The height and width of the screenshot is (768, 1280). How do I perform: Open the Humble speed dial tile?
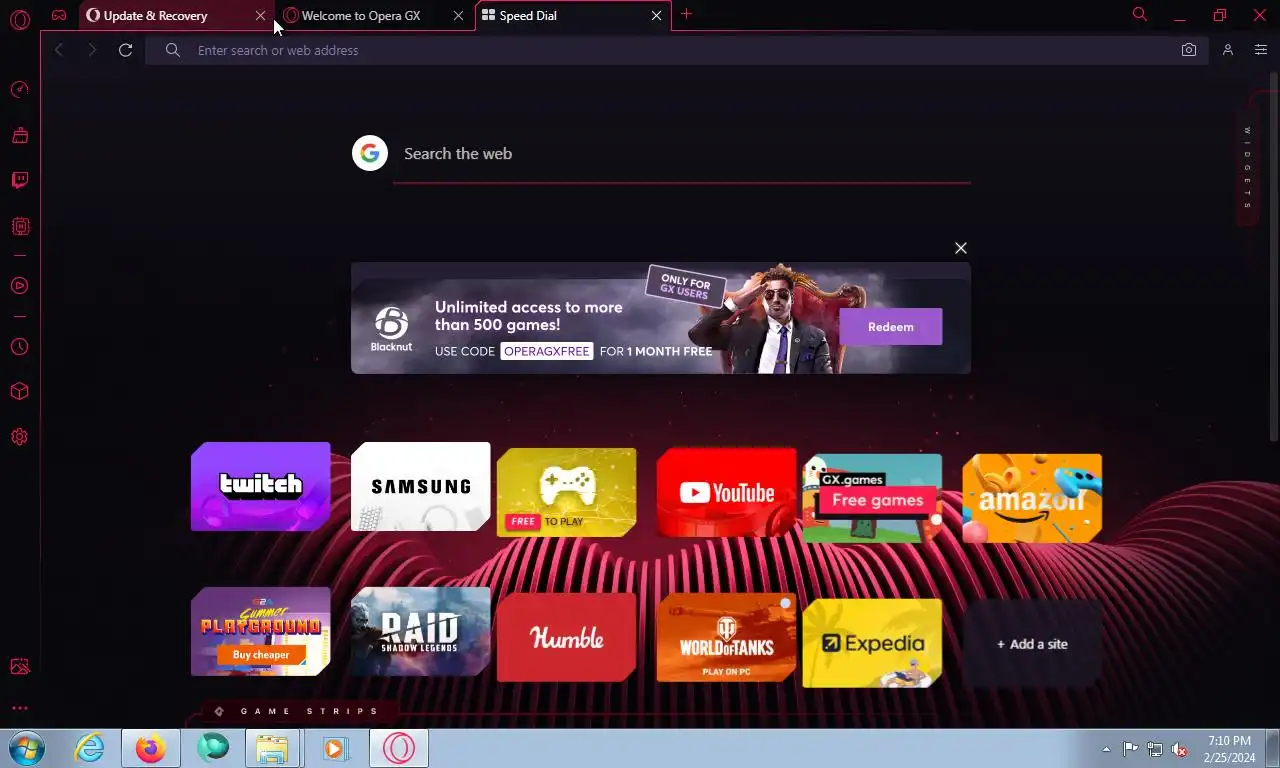coord(566,638)
